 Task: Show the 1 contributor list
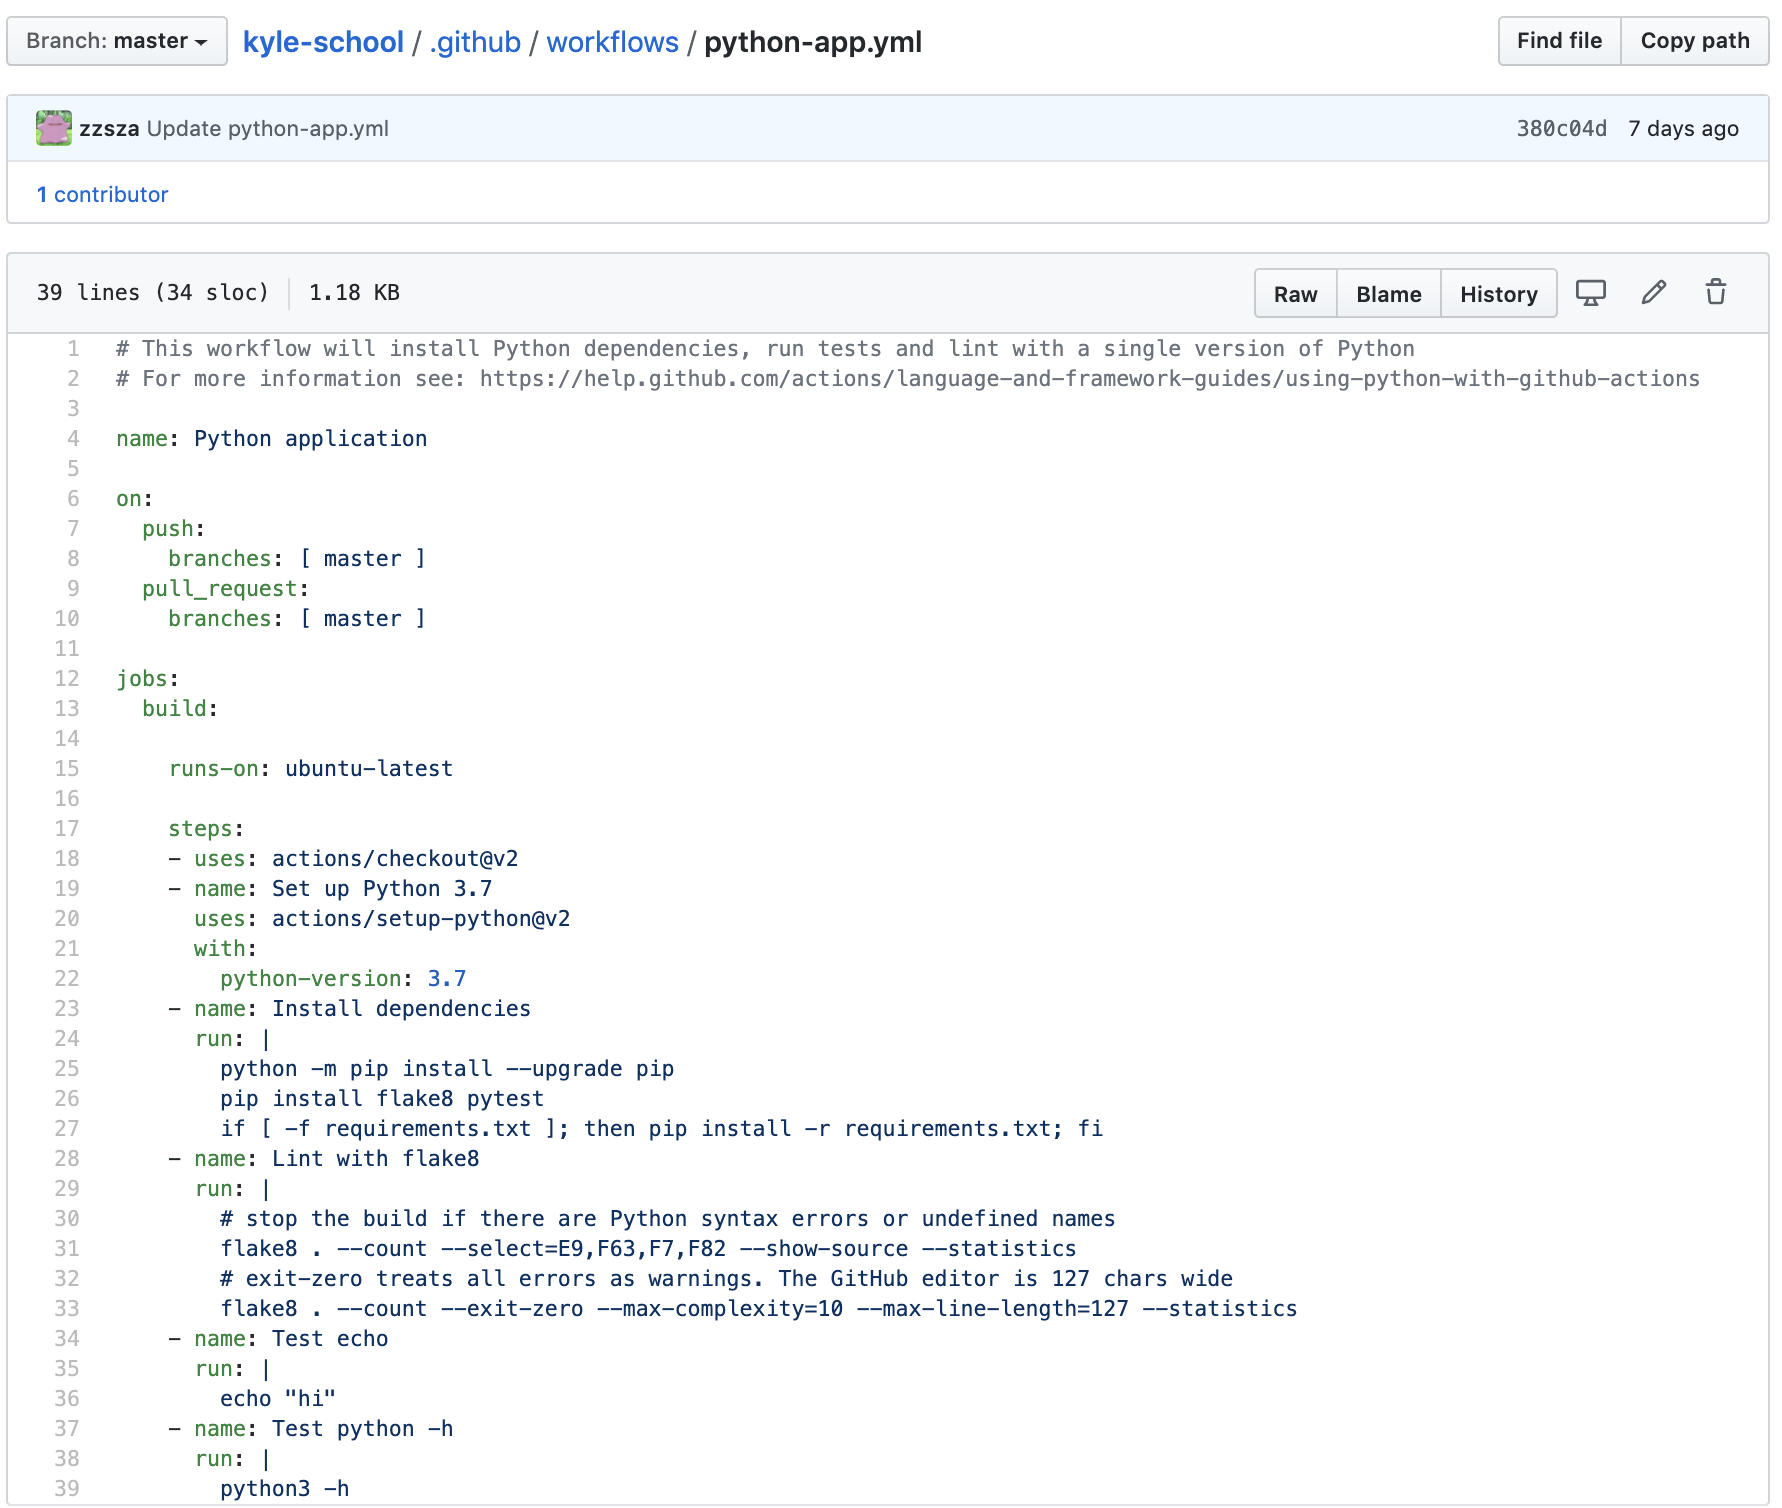(103, 195)
